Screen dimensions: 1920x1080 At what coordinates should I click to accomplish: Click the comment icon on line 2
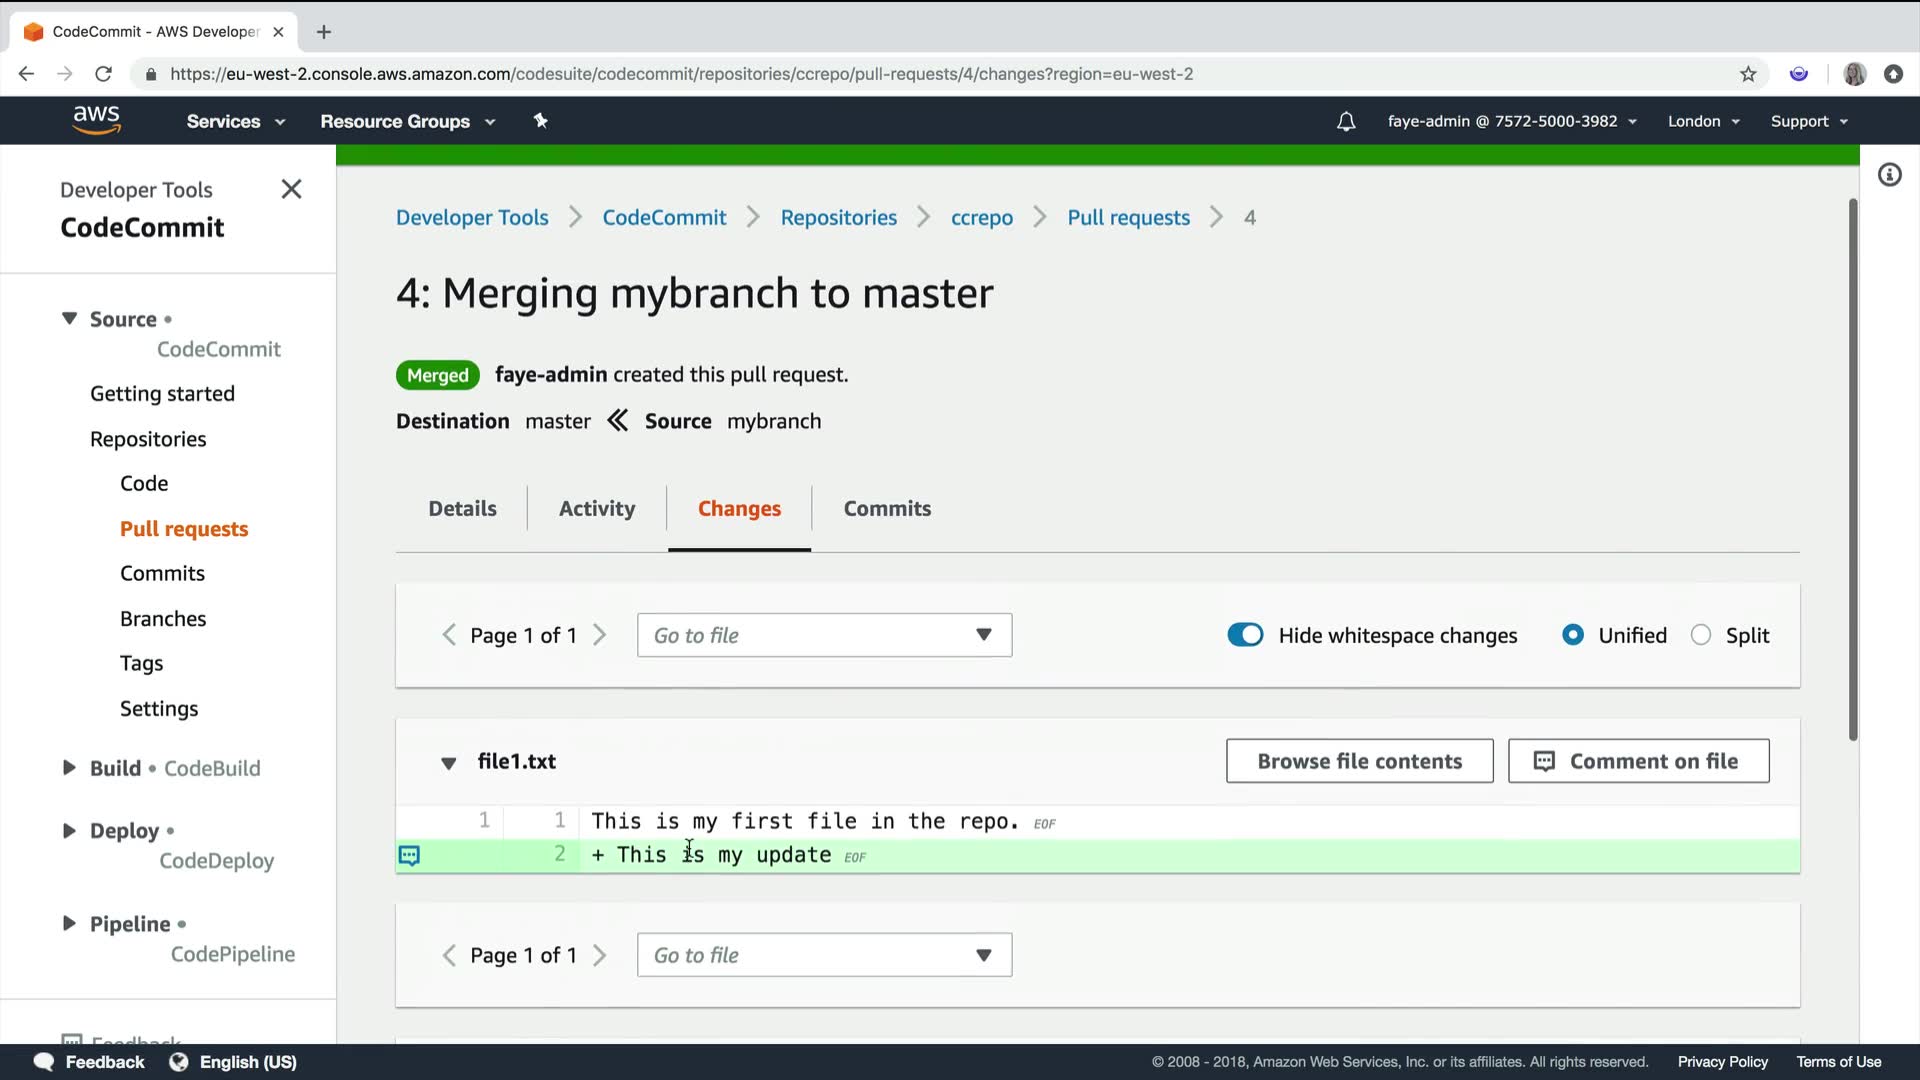pos(410,856)
